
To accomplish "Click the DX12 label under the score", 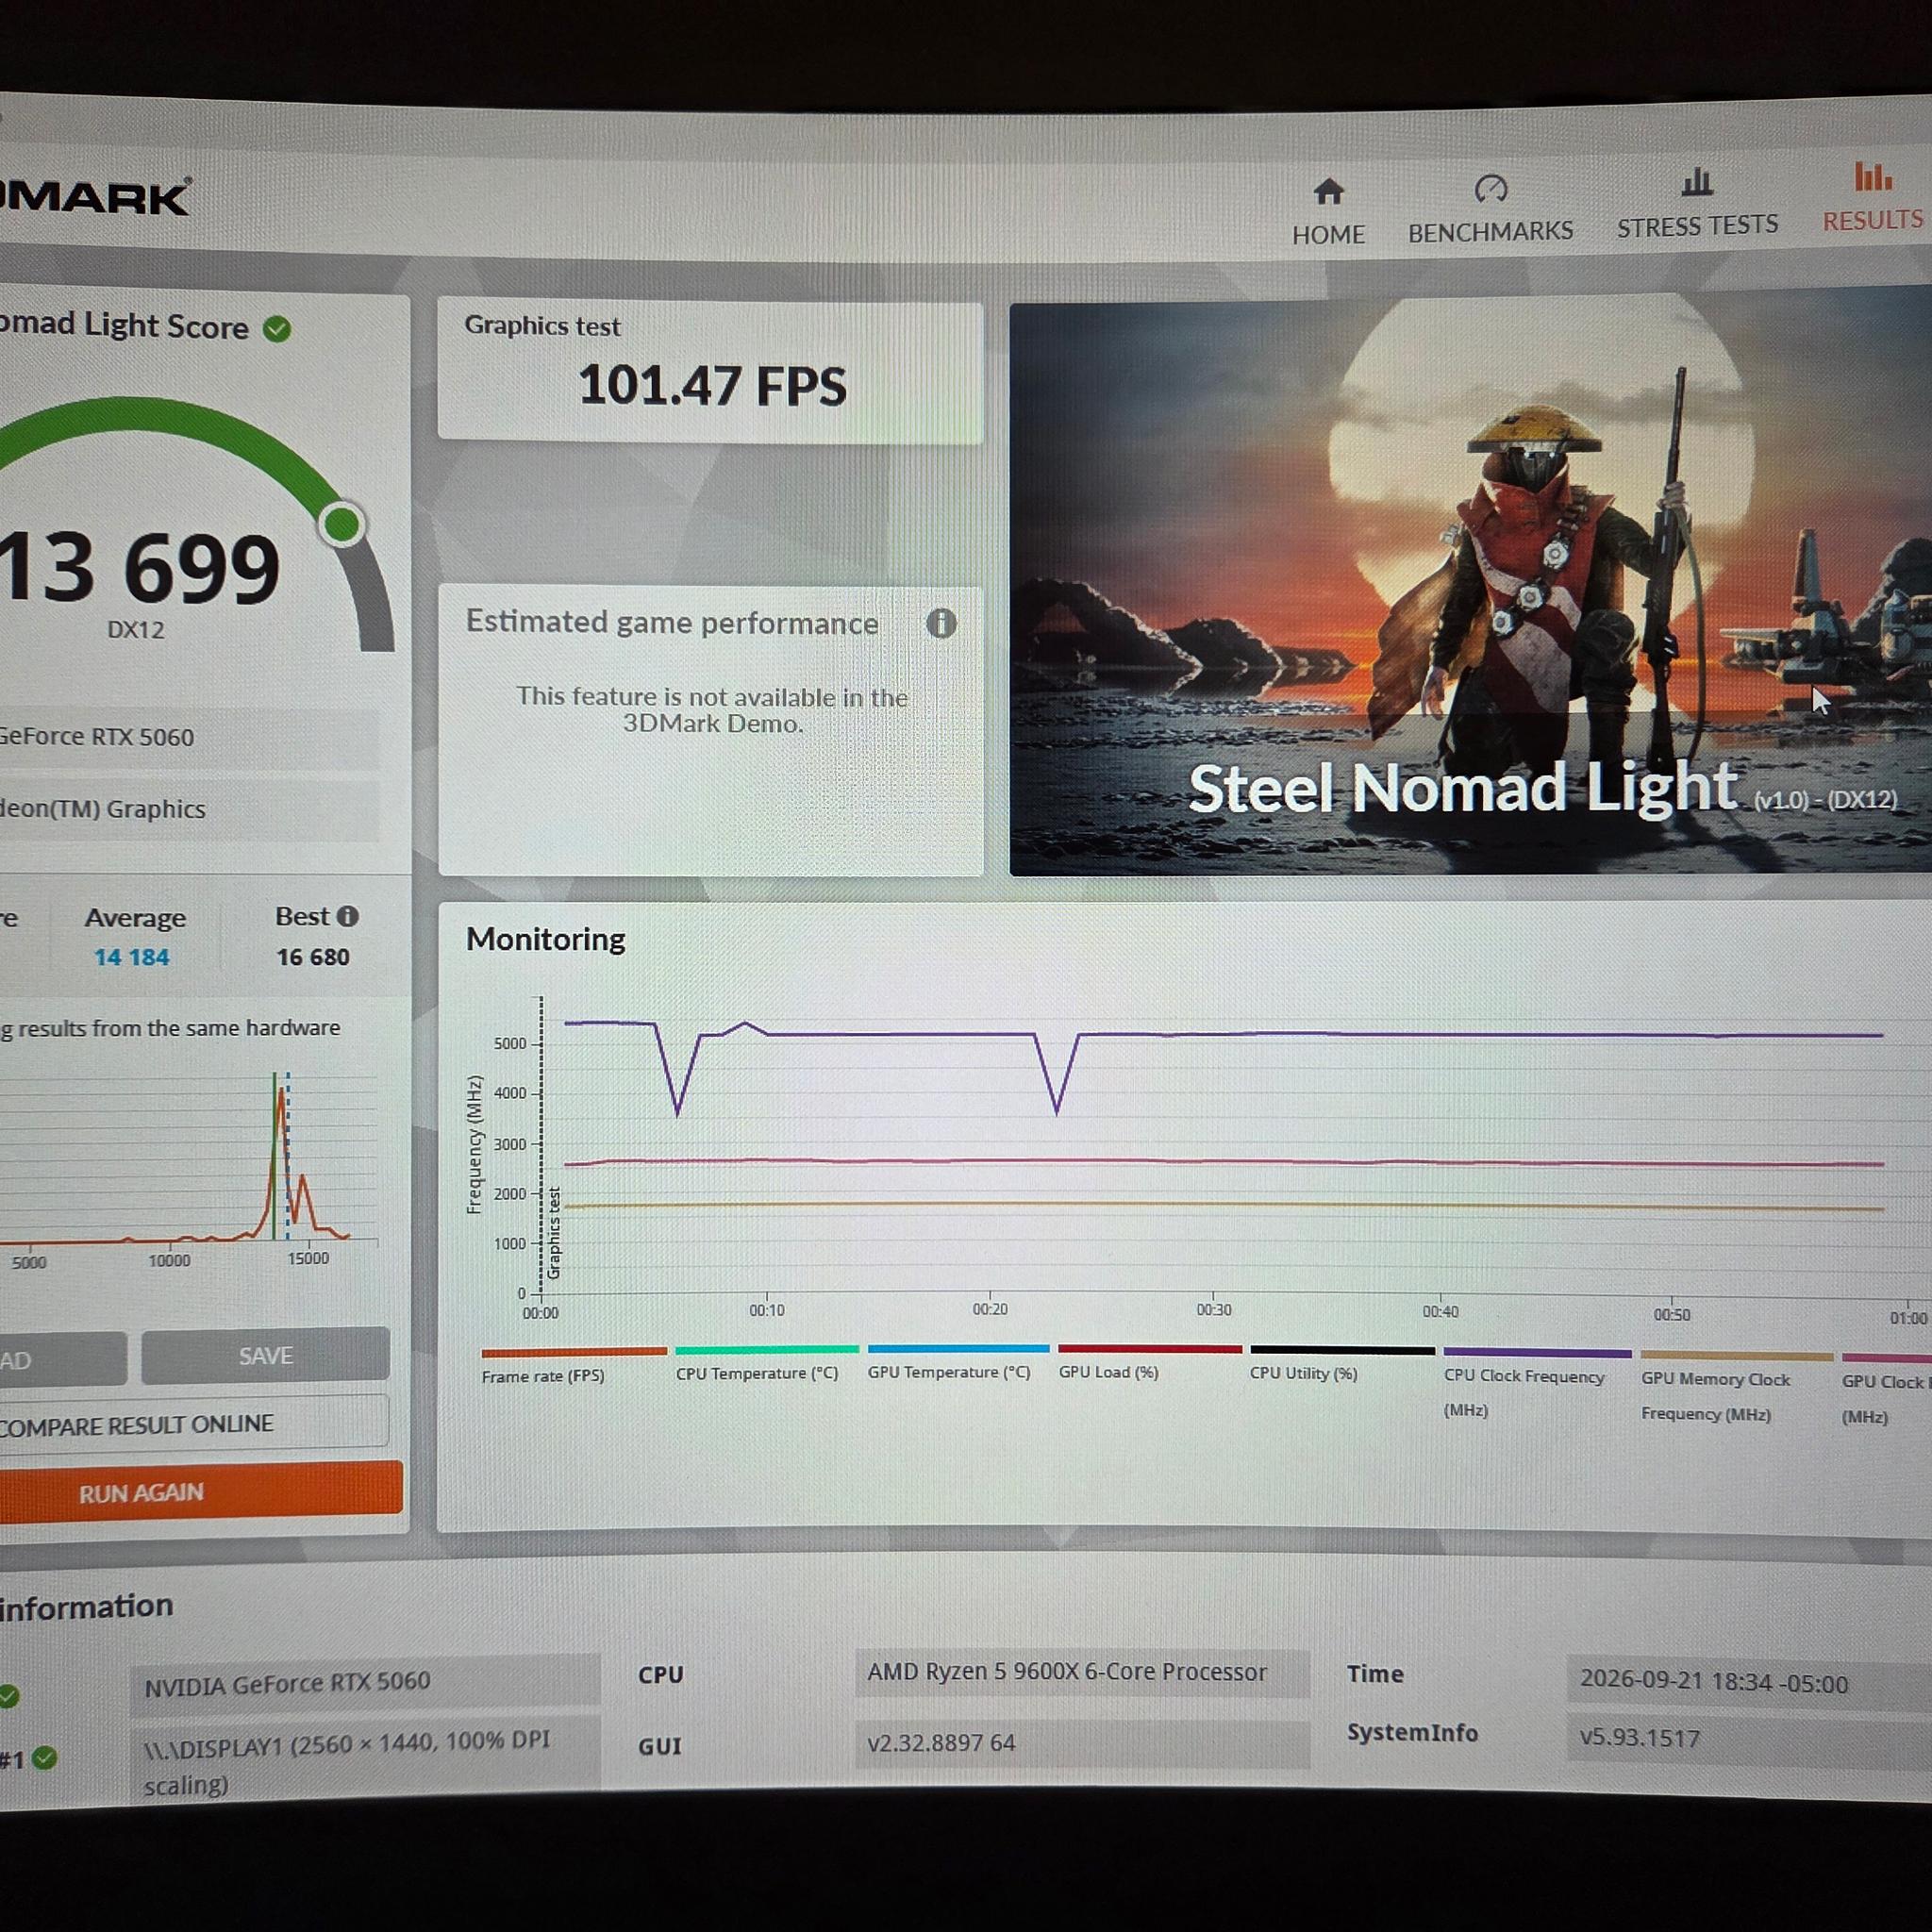I will 136,630.
